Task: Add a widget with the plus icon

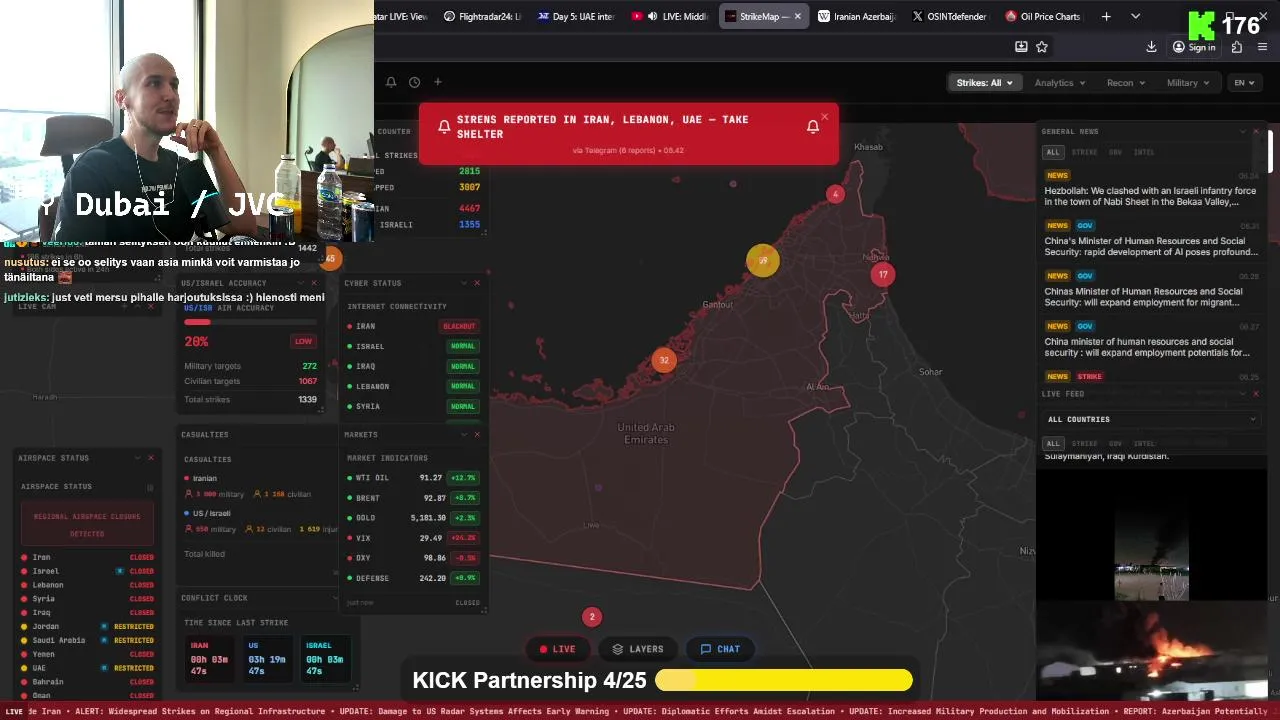Action: click(437, 82)
